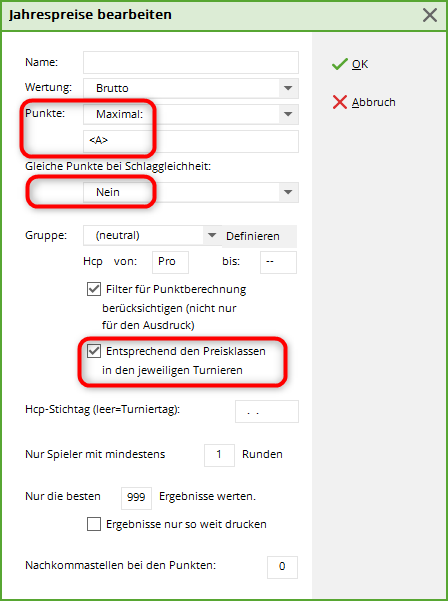The image size is (448, 601).
Task: Confirm with the OK button label
Action: pos(360,64)
